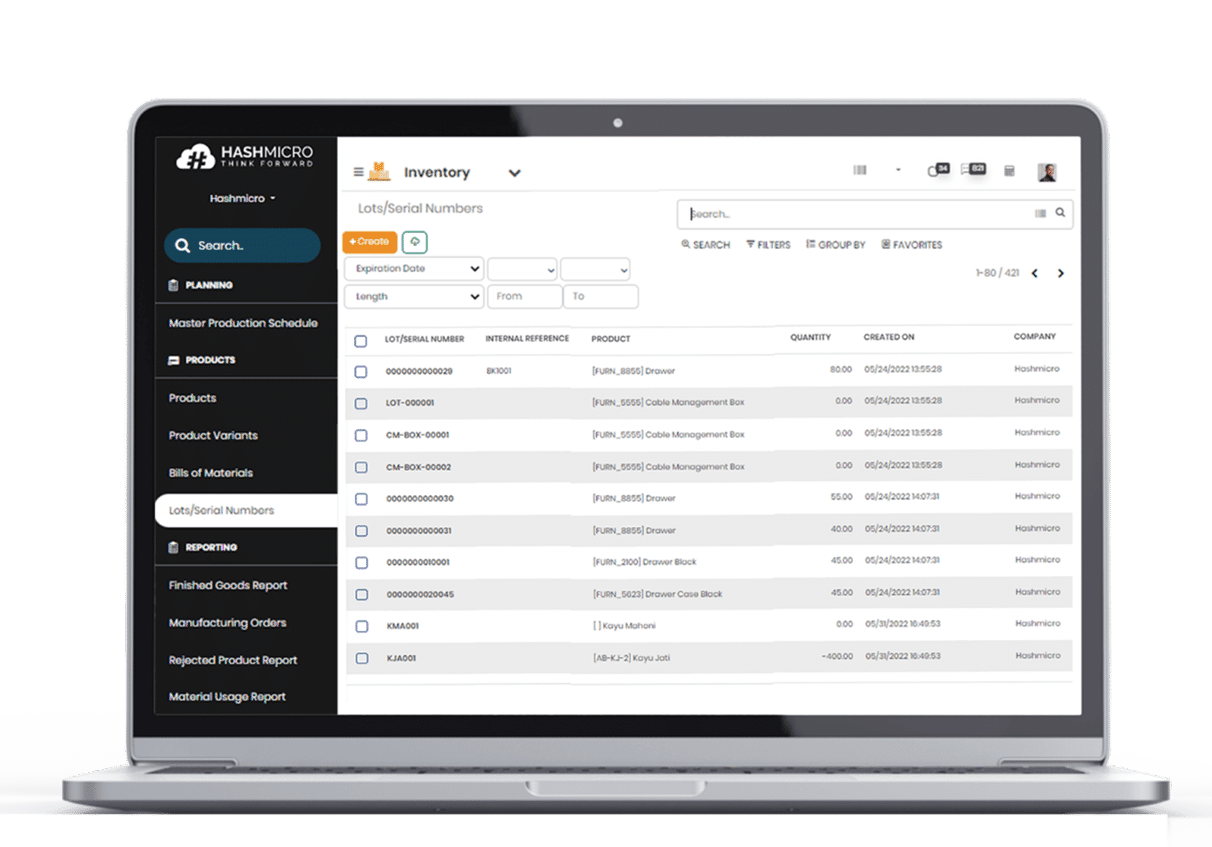Click the Planning section clipboard icon
Screen dimensions: 1212x847
click(x=174, y=285)
